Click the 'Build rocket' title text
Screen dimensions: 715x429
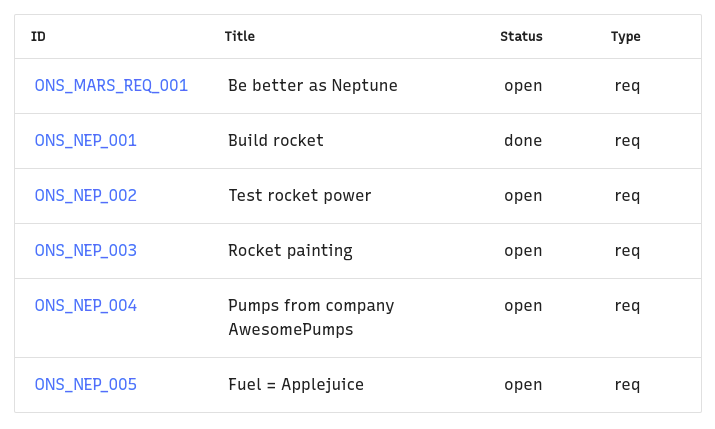pos(275,141)
